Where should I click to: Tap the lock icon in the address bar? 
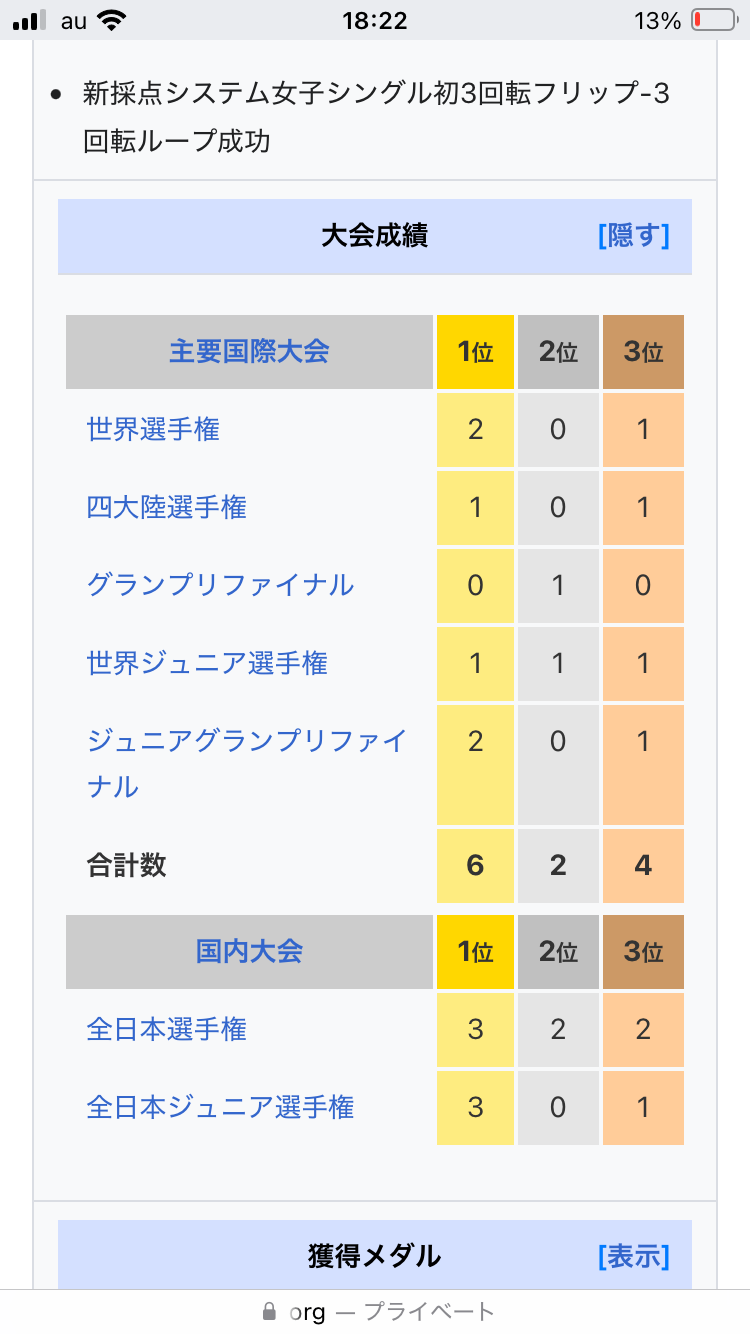[x=268, y=1312]
